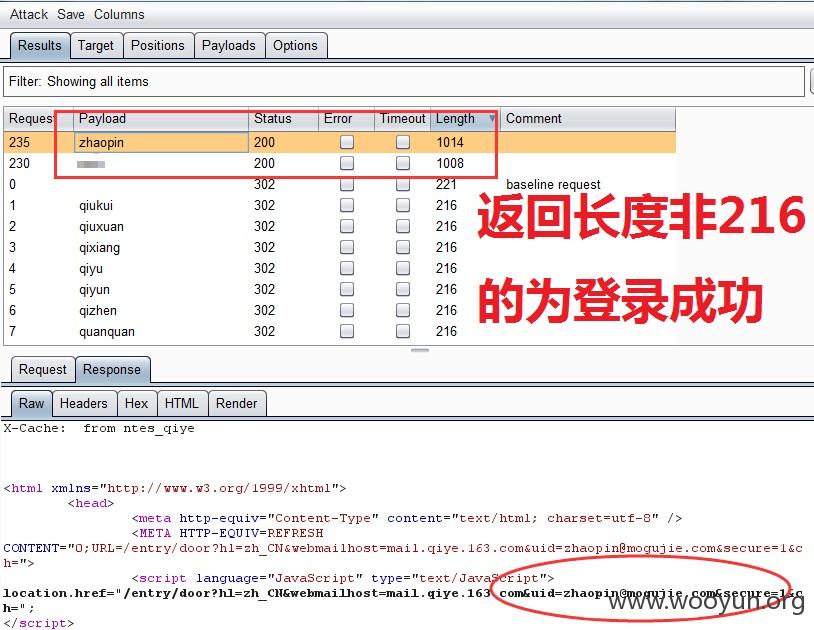Switch to the Response tab
The height and width of the screenshot is (630, 814).
click(x=112, y=369)
